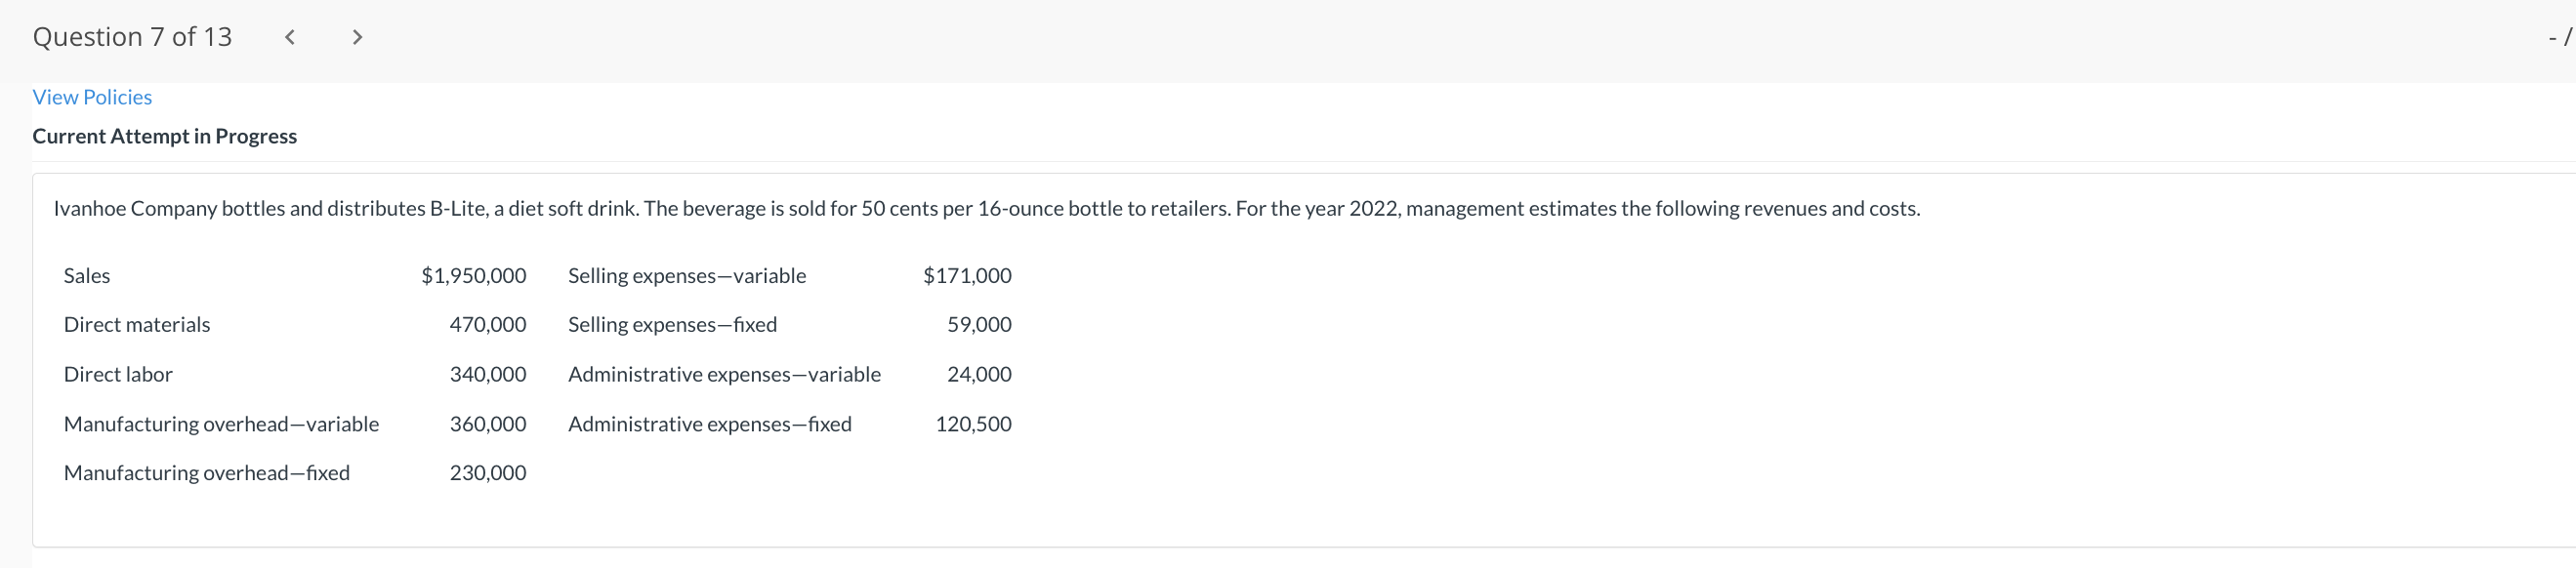Image resolution: width=2576 pixels, height=568 pixels.
Task: Go to the previous question arrow
Action: tap(290, 37)
